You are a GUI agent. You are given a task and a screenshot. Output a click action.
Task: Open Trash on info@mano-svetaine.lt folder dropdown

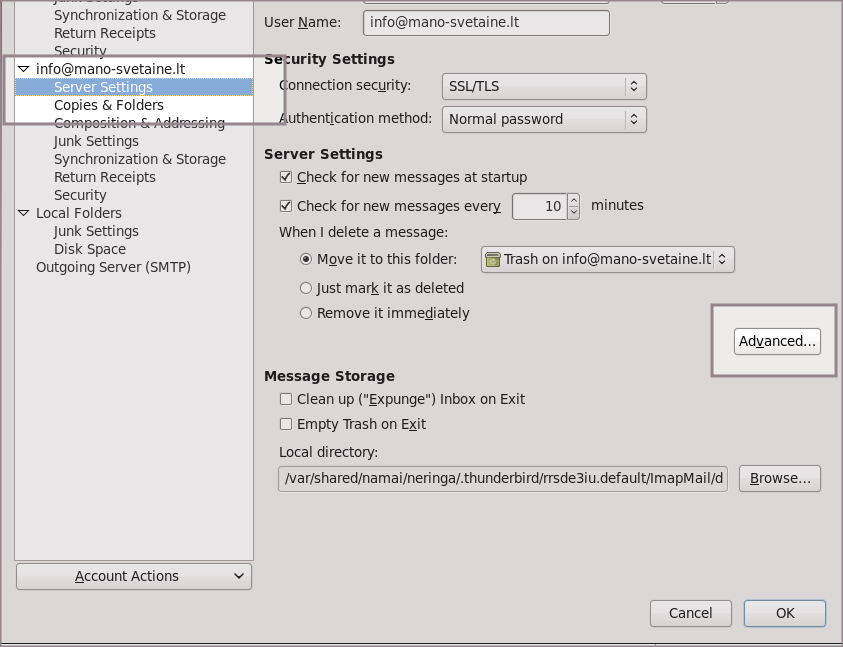click(x=607, y=259)
